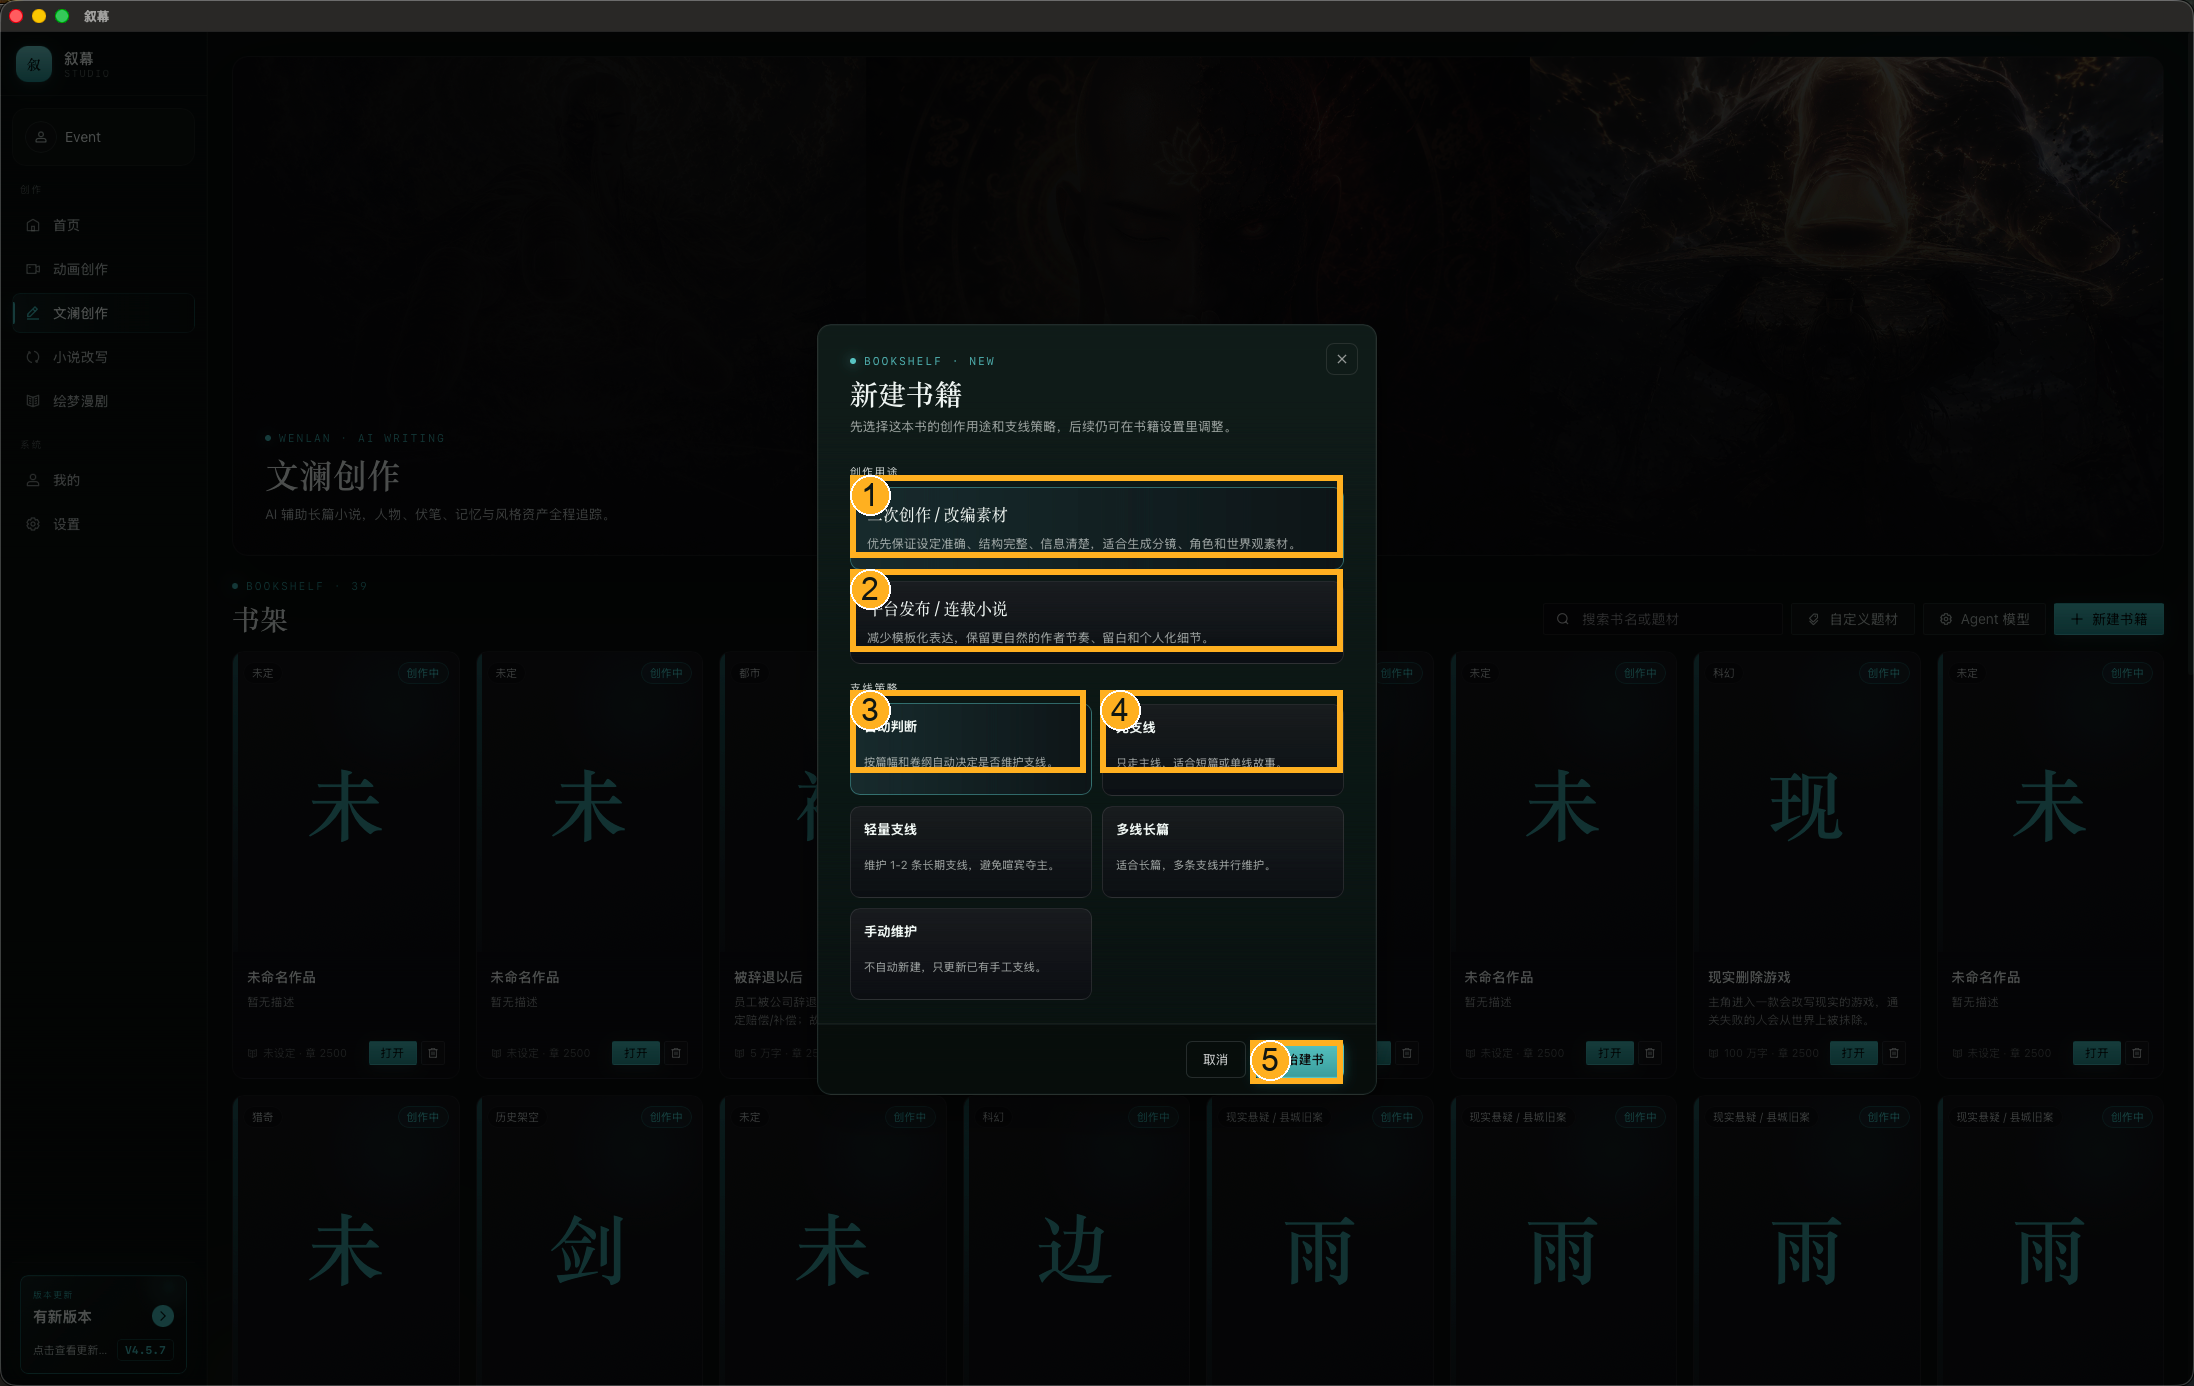Confirm with the teal create-book button
The height and width of the screenshot is (1386, 2194).
pyautogui.click(x=1297, y=1060)
